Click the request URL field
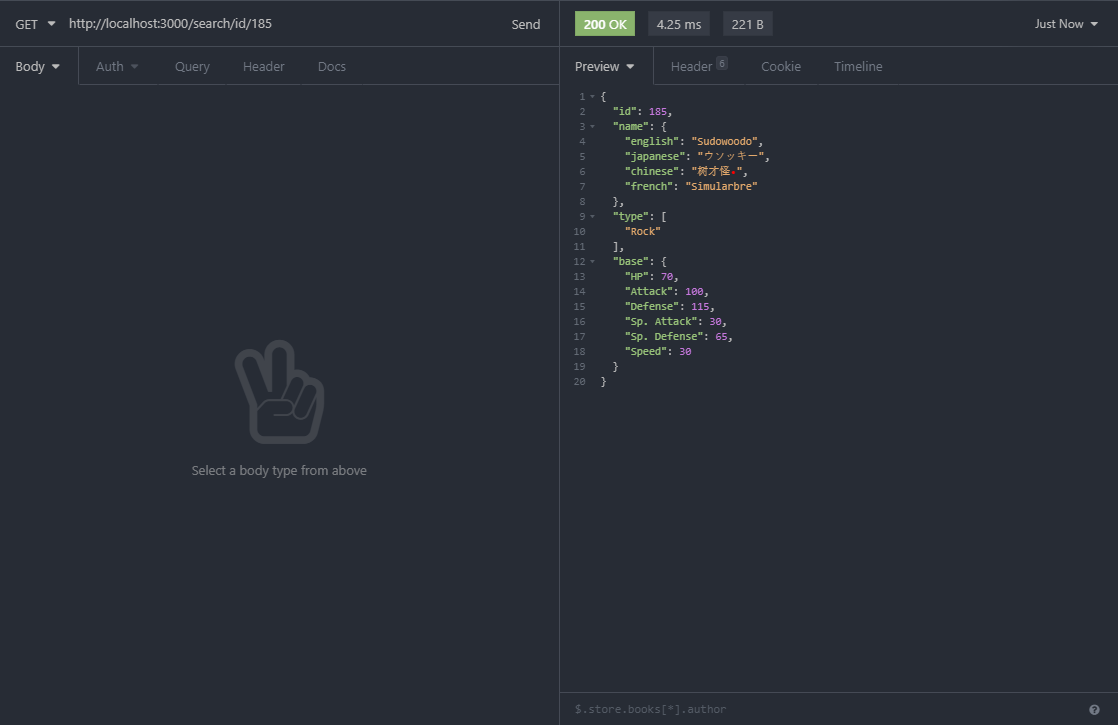1118x725 pixels. click(x=283, y=24)
